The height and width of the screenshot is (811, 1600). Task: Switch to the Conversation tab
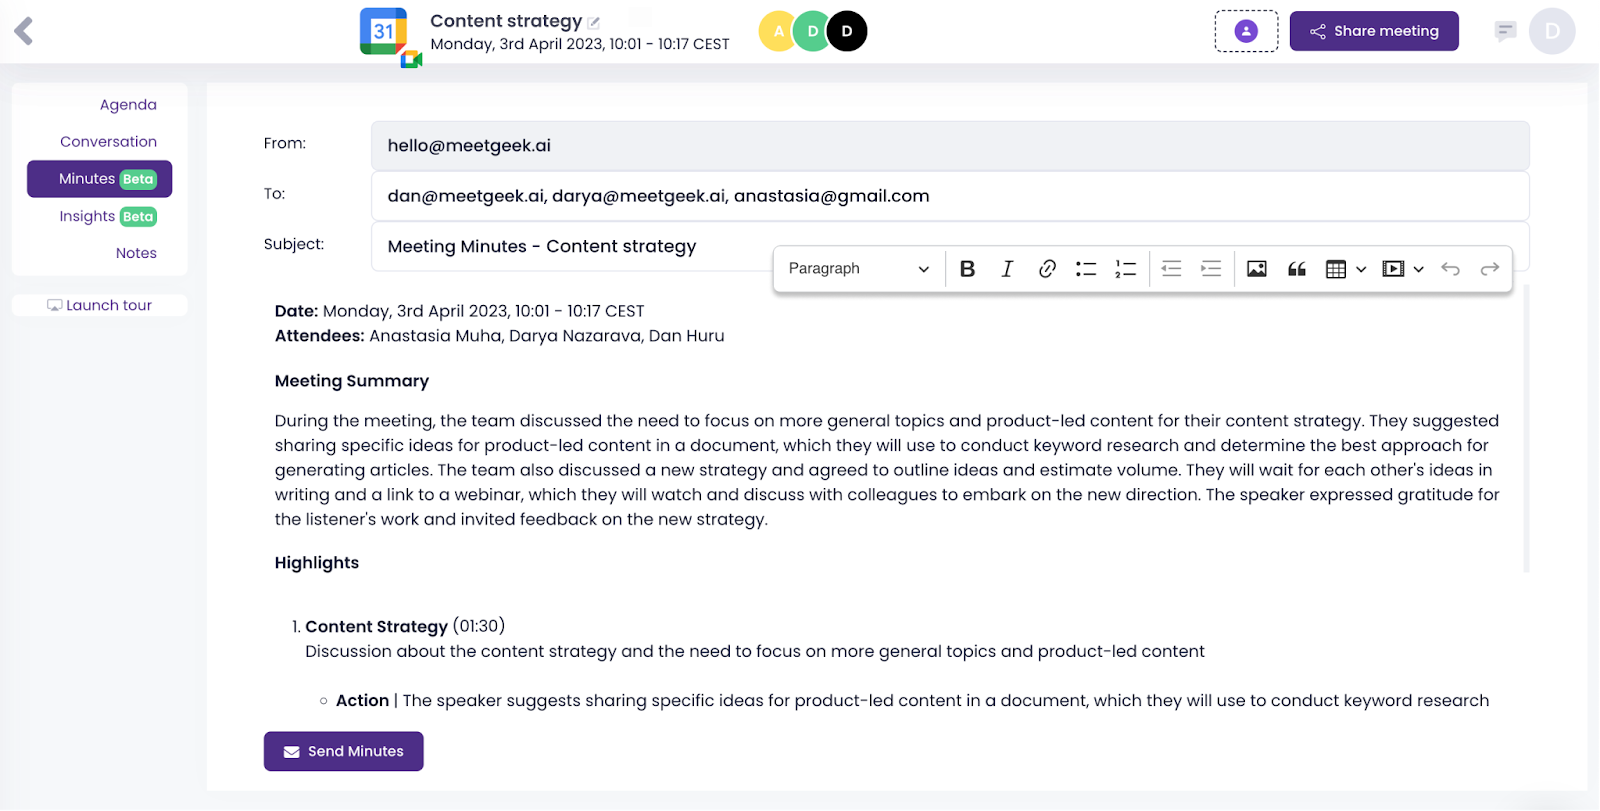108,142
